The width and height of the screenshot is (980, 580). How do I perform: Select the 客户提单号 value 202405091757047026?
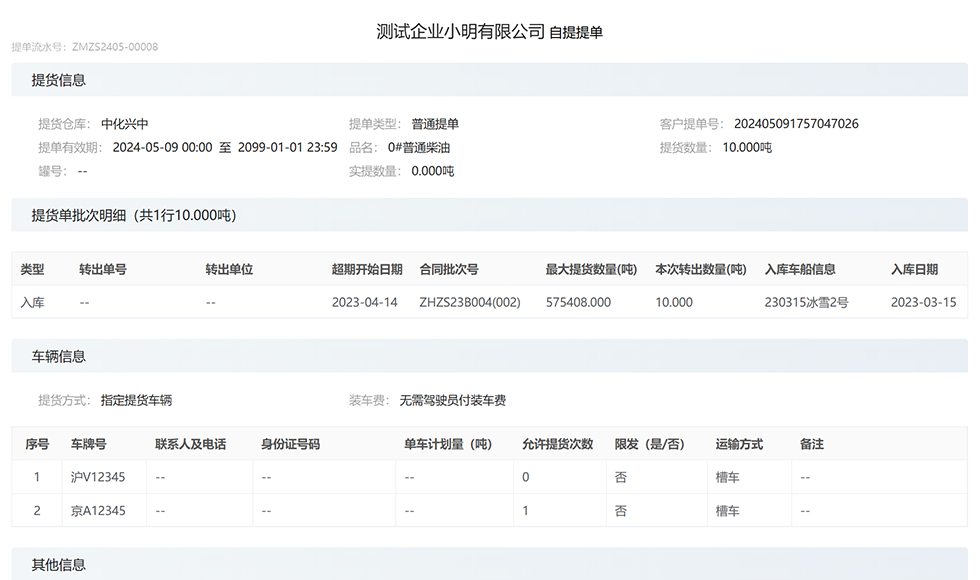(796, 124)
